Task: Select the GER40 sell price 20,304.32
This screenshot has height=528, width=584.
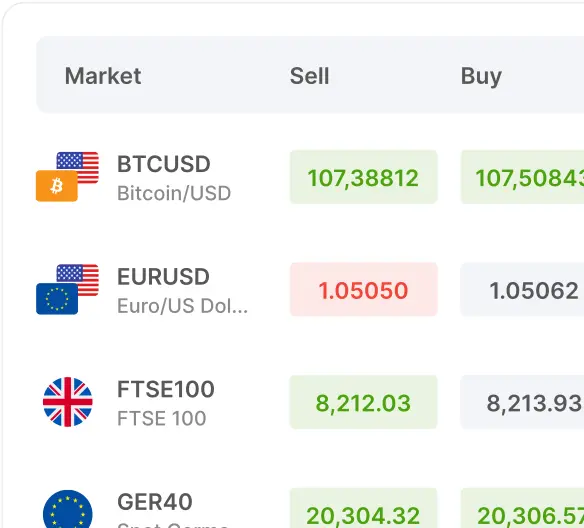Action: point(364,508)
